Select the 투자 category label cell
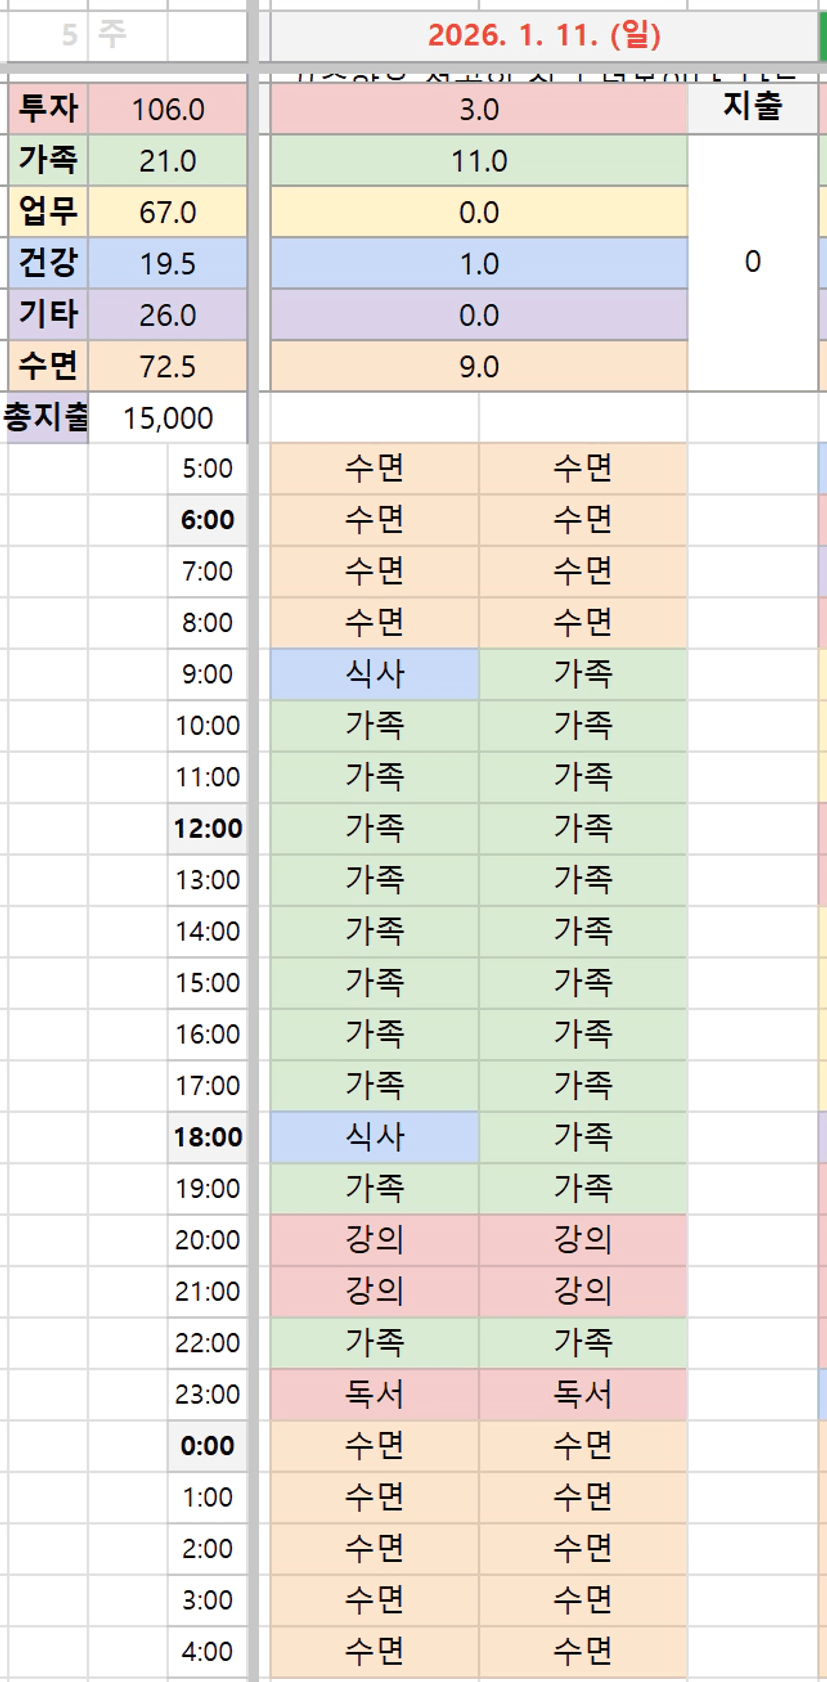This screenshot has height=1682, width=827. point(48,109)
